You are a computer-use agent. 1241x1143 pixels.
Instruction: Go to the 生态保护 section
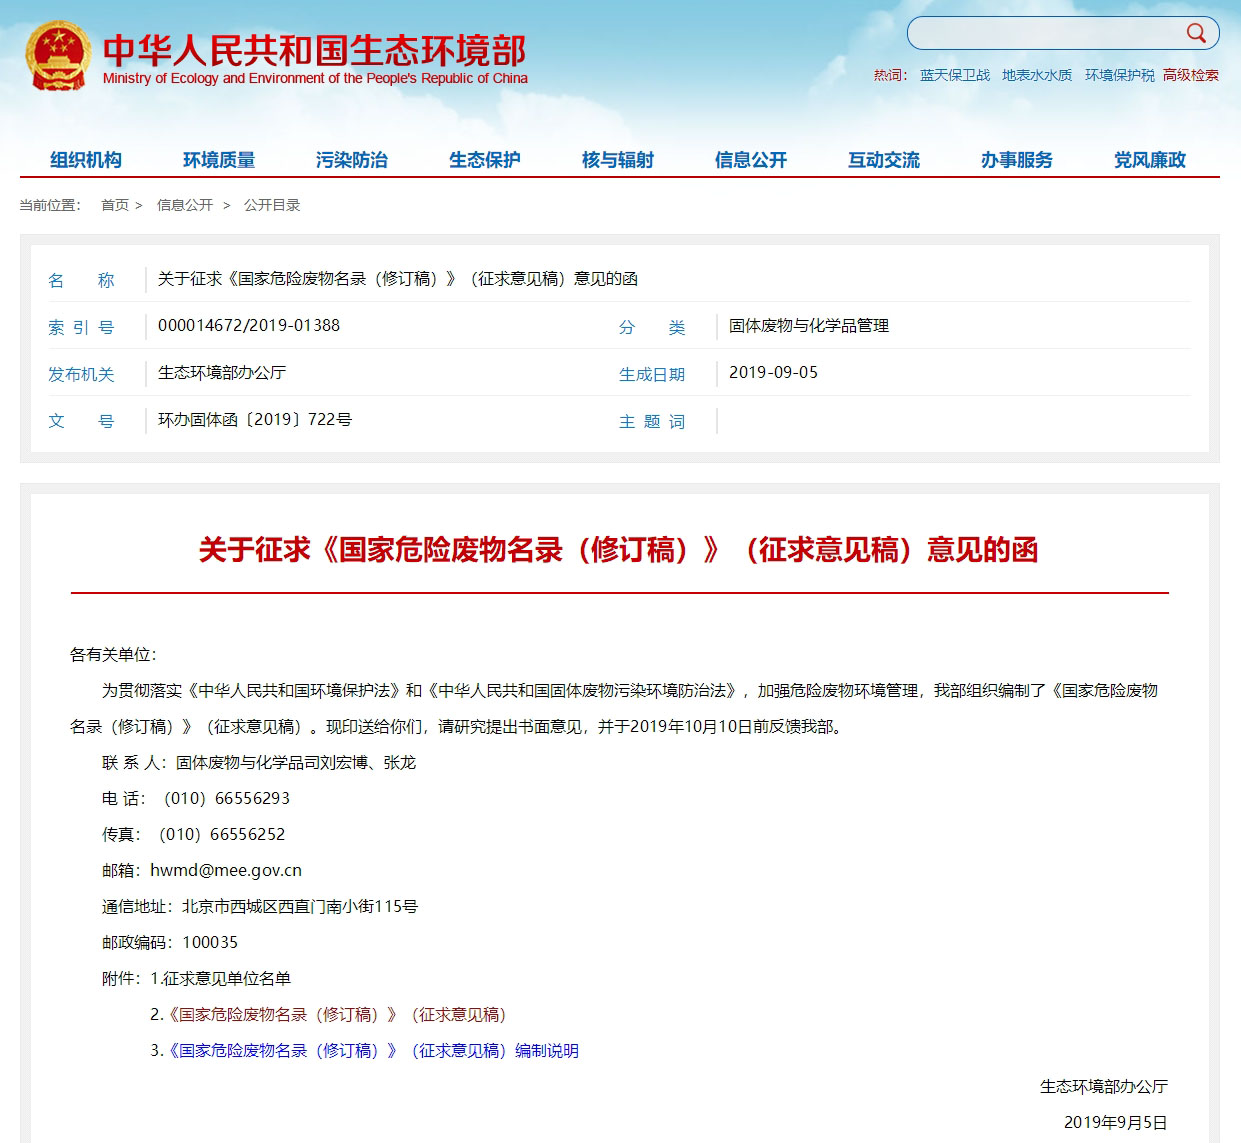[x=485, y=160]
